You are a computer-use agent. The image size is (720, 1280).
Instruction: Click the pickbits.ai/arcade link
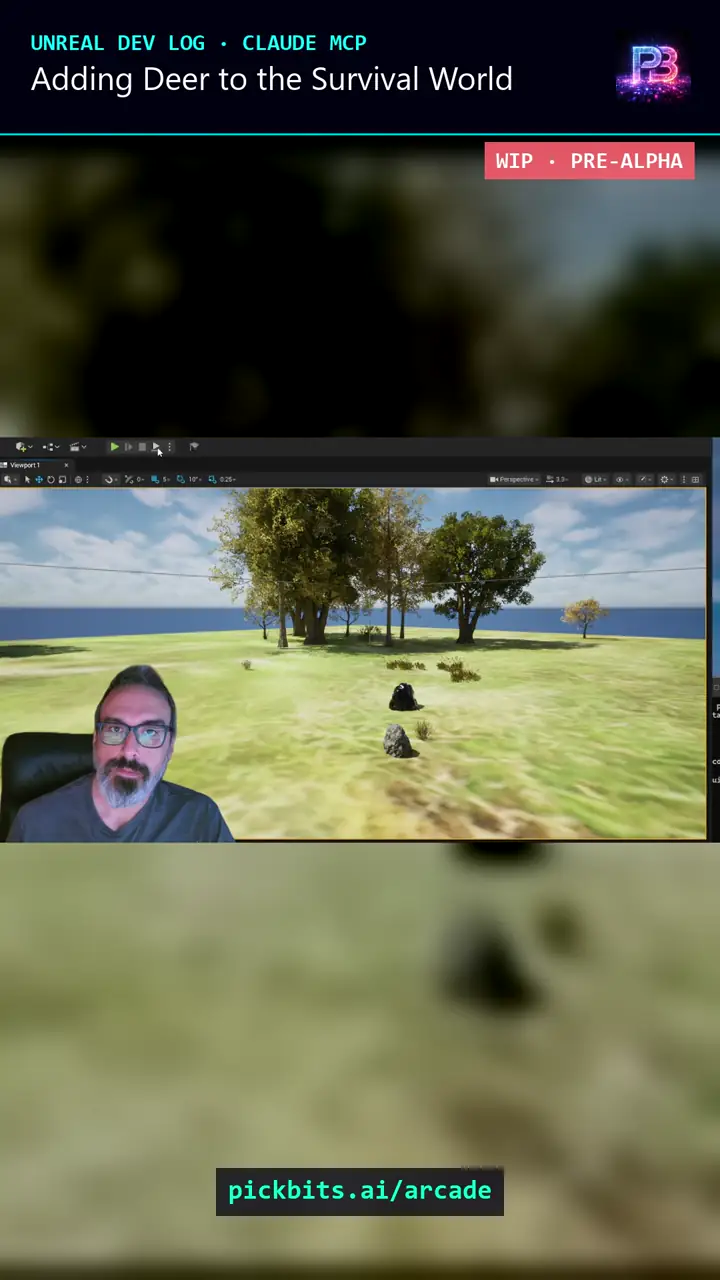coord(360,1191)
